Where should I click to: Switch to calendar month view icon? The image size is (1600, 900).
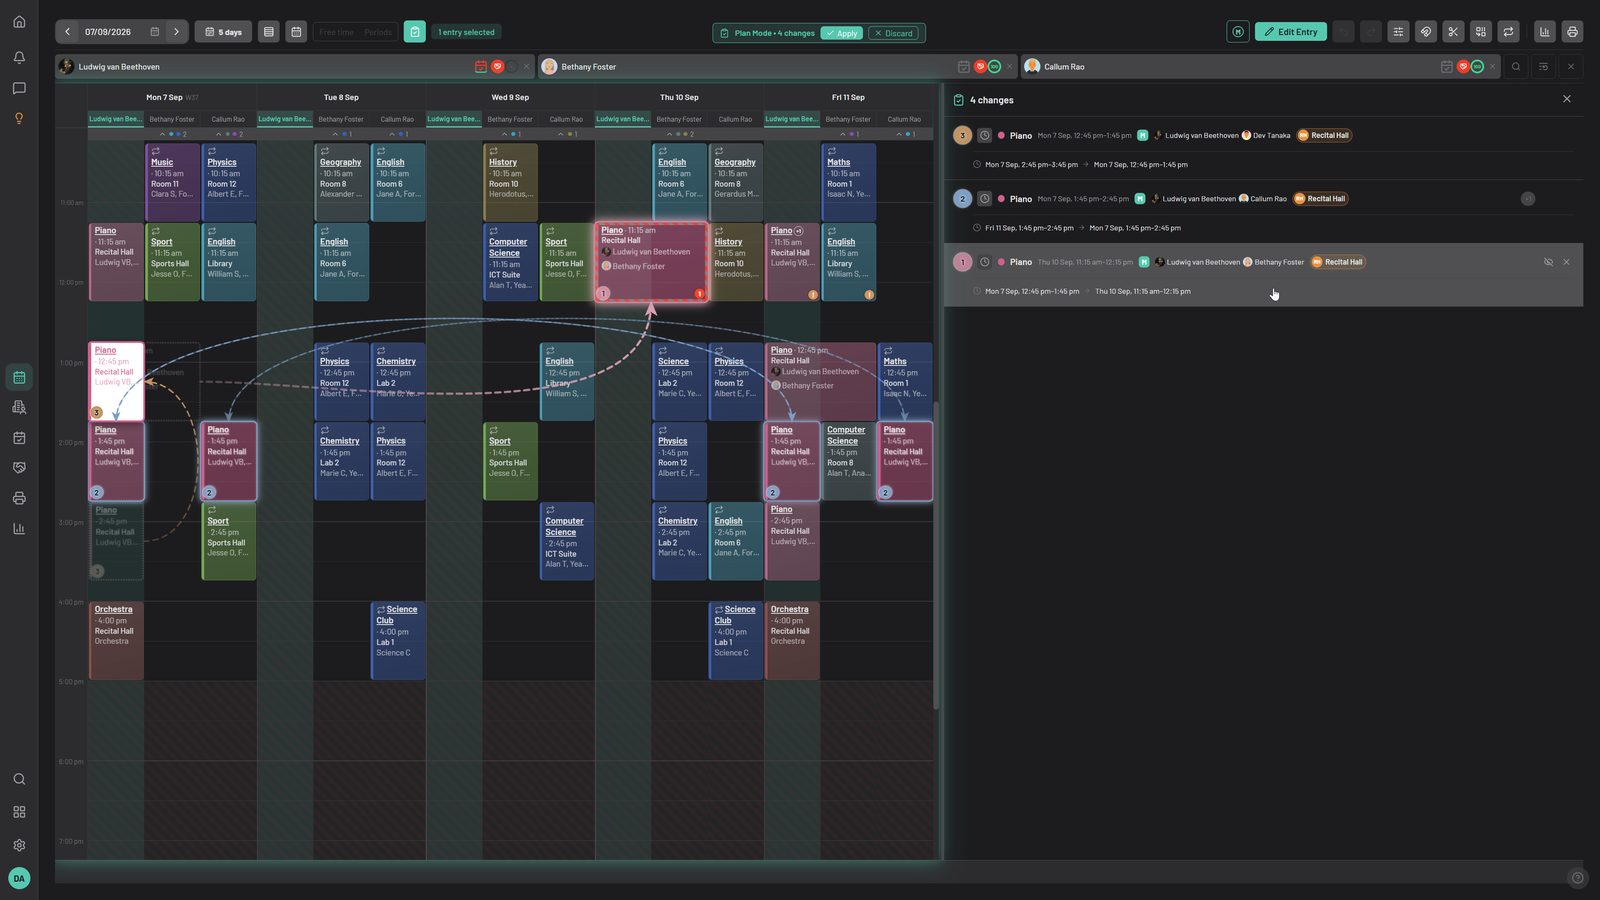coord(296,32)
